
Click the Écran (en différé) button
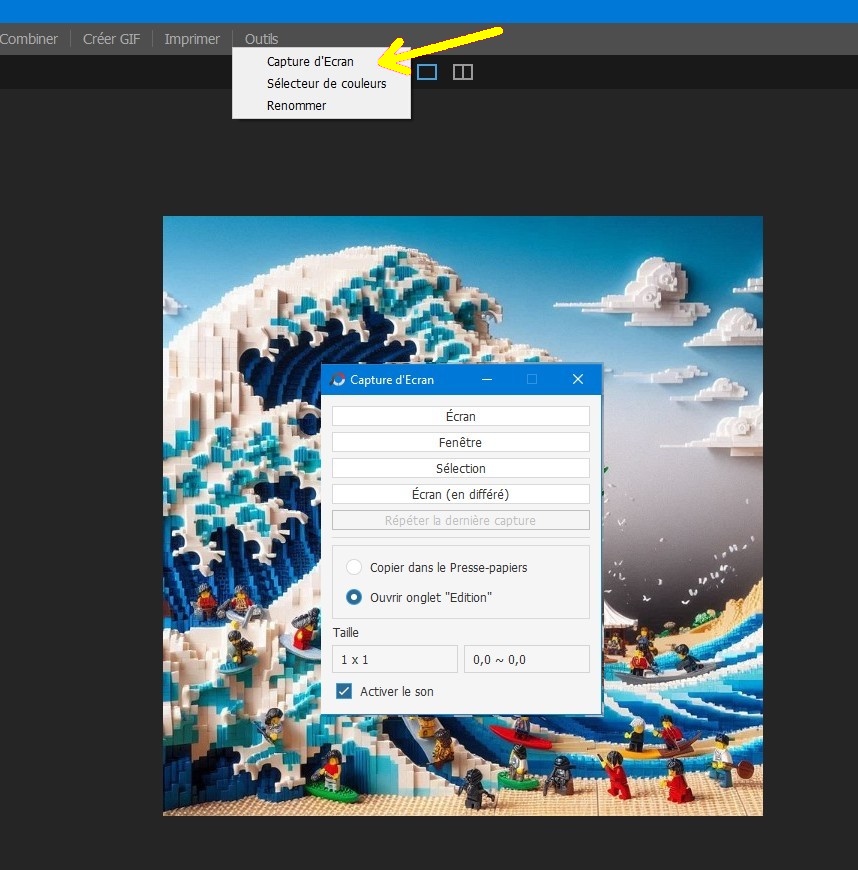coord(461,494)
